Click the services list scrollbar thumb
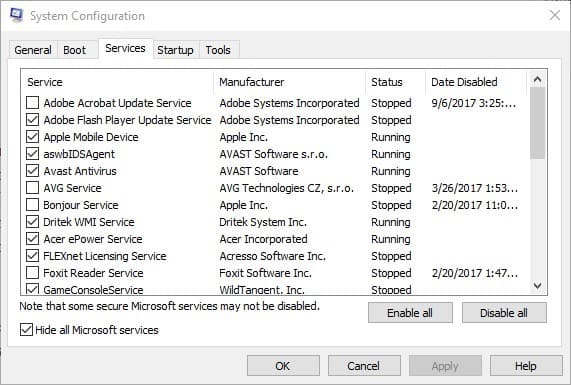The image size is (571, 385). 537,123
